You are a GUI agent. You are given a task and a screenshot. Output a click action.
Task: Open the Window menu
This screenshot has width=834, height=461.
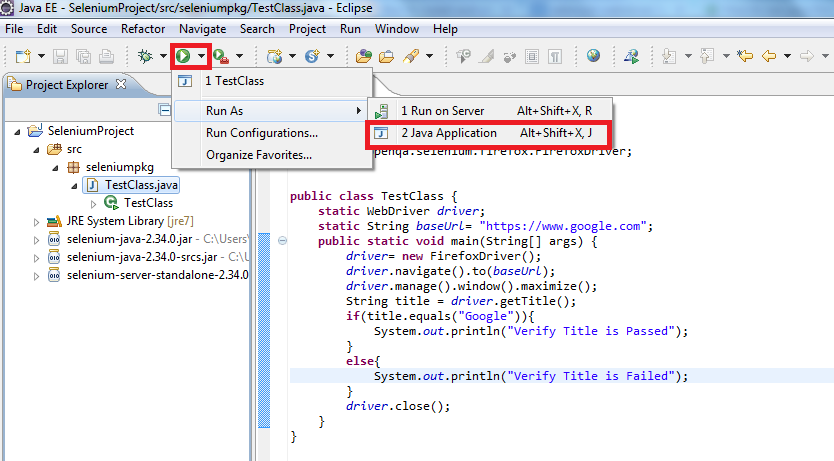tap(396, 29)
